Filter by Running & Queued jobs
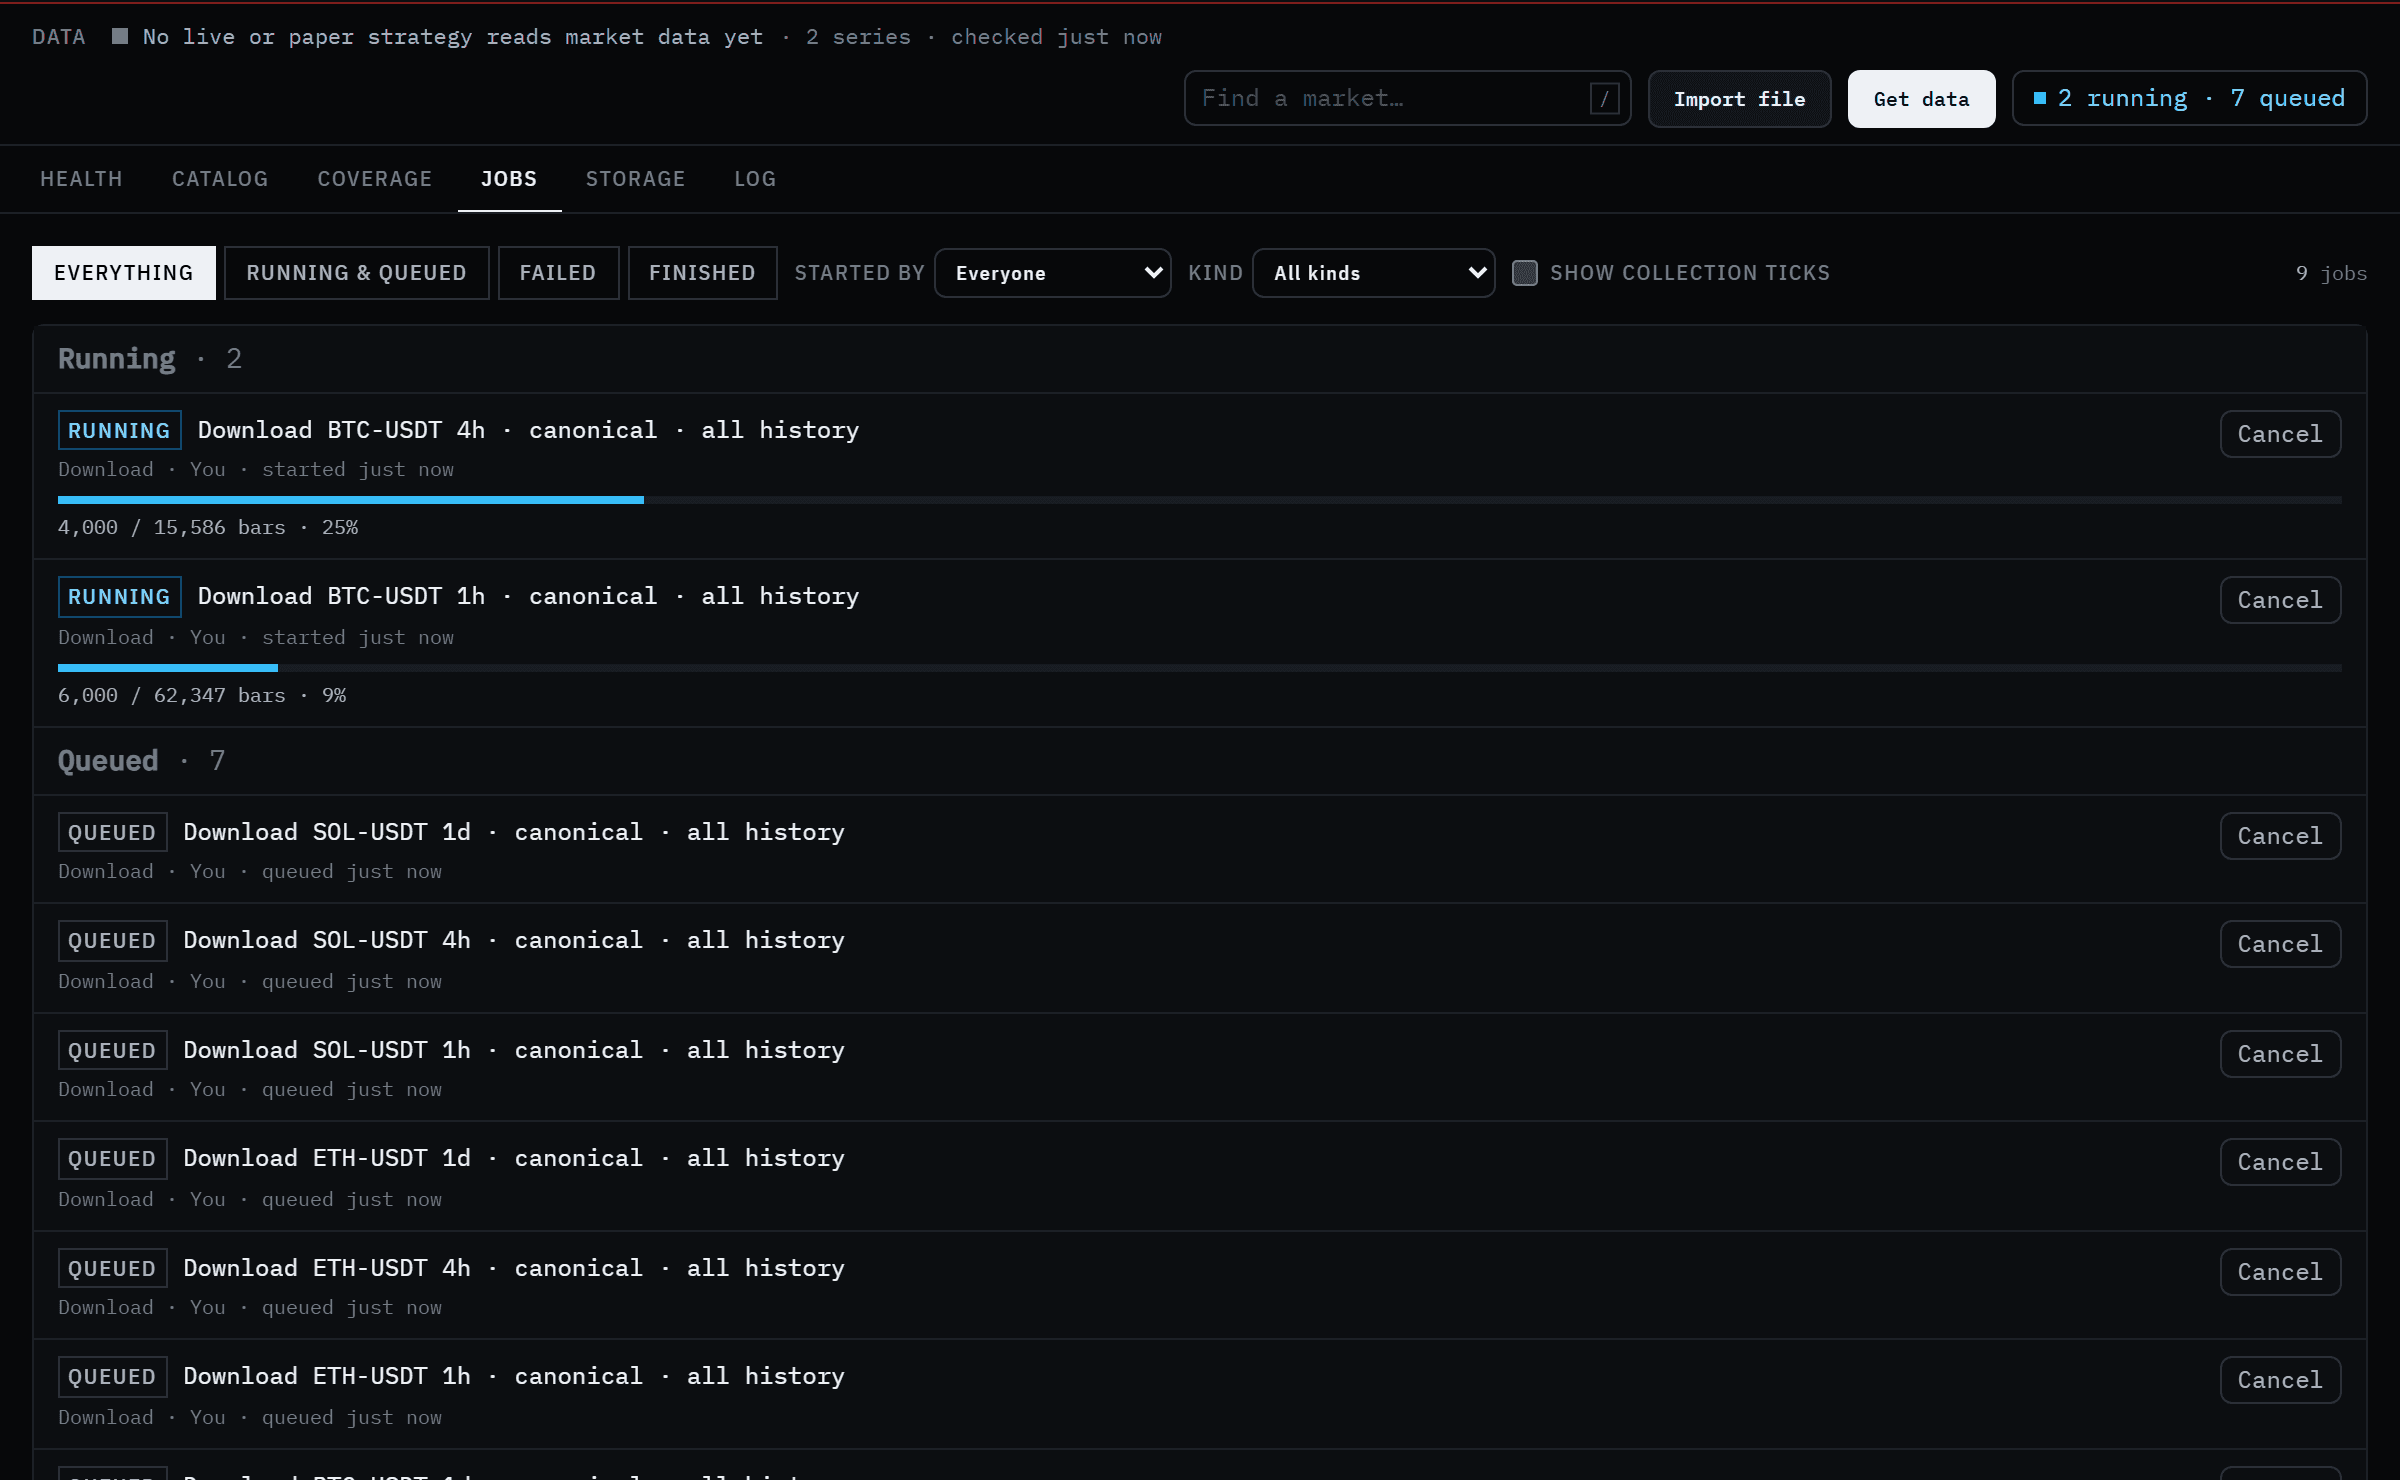 pos(357,273)
